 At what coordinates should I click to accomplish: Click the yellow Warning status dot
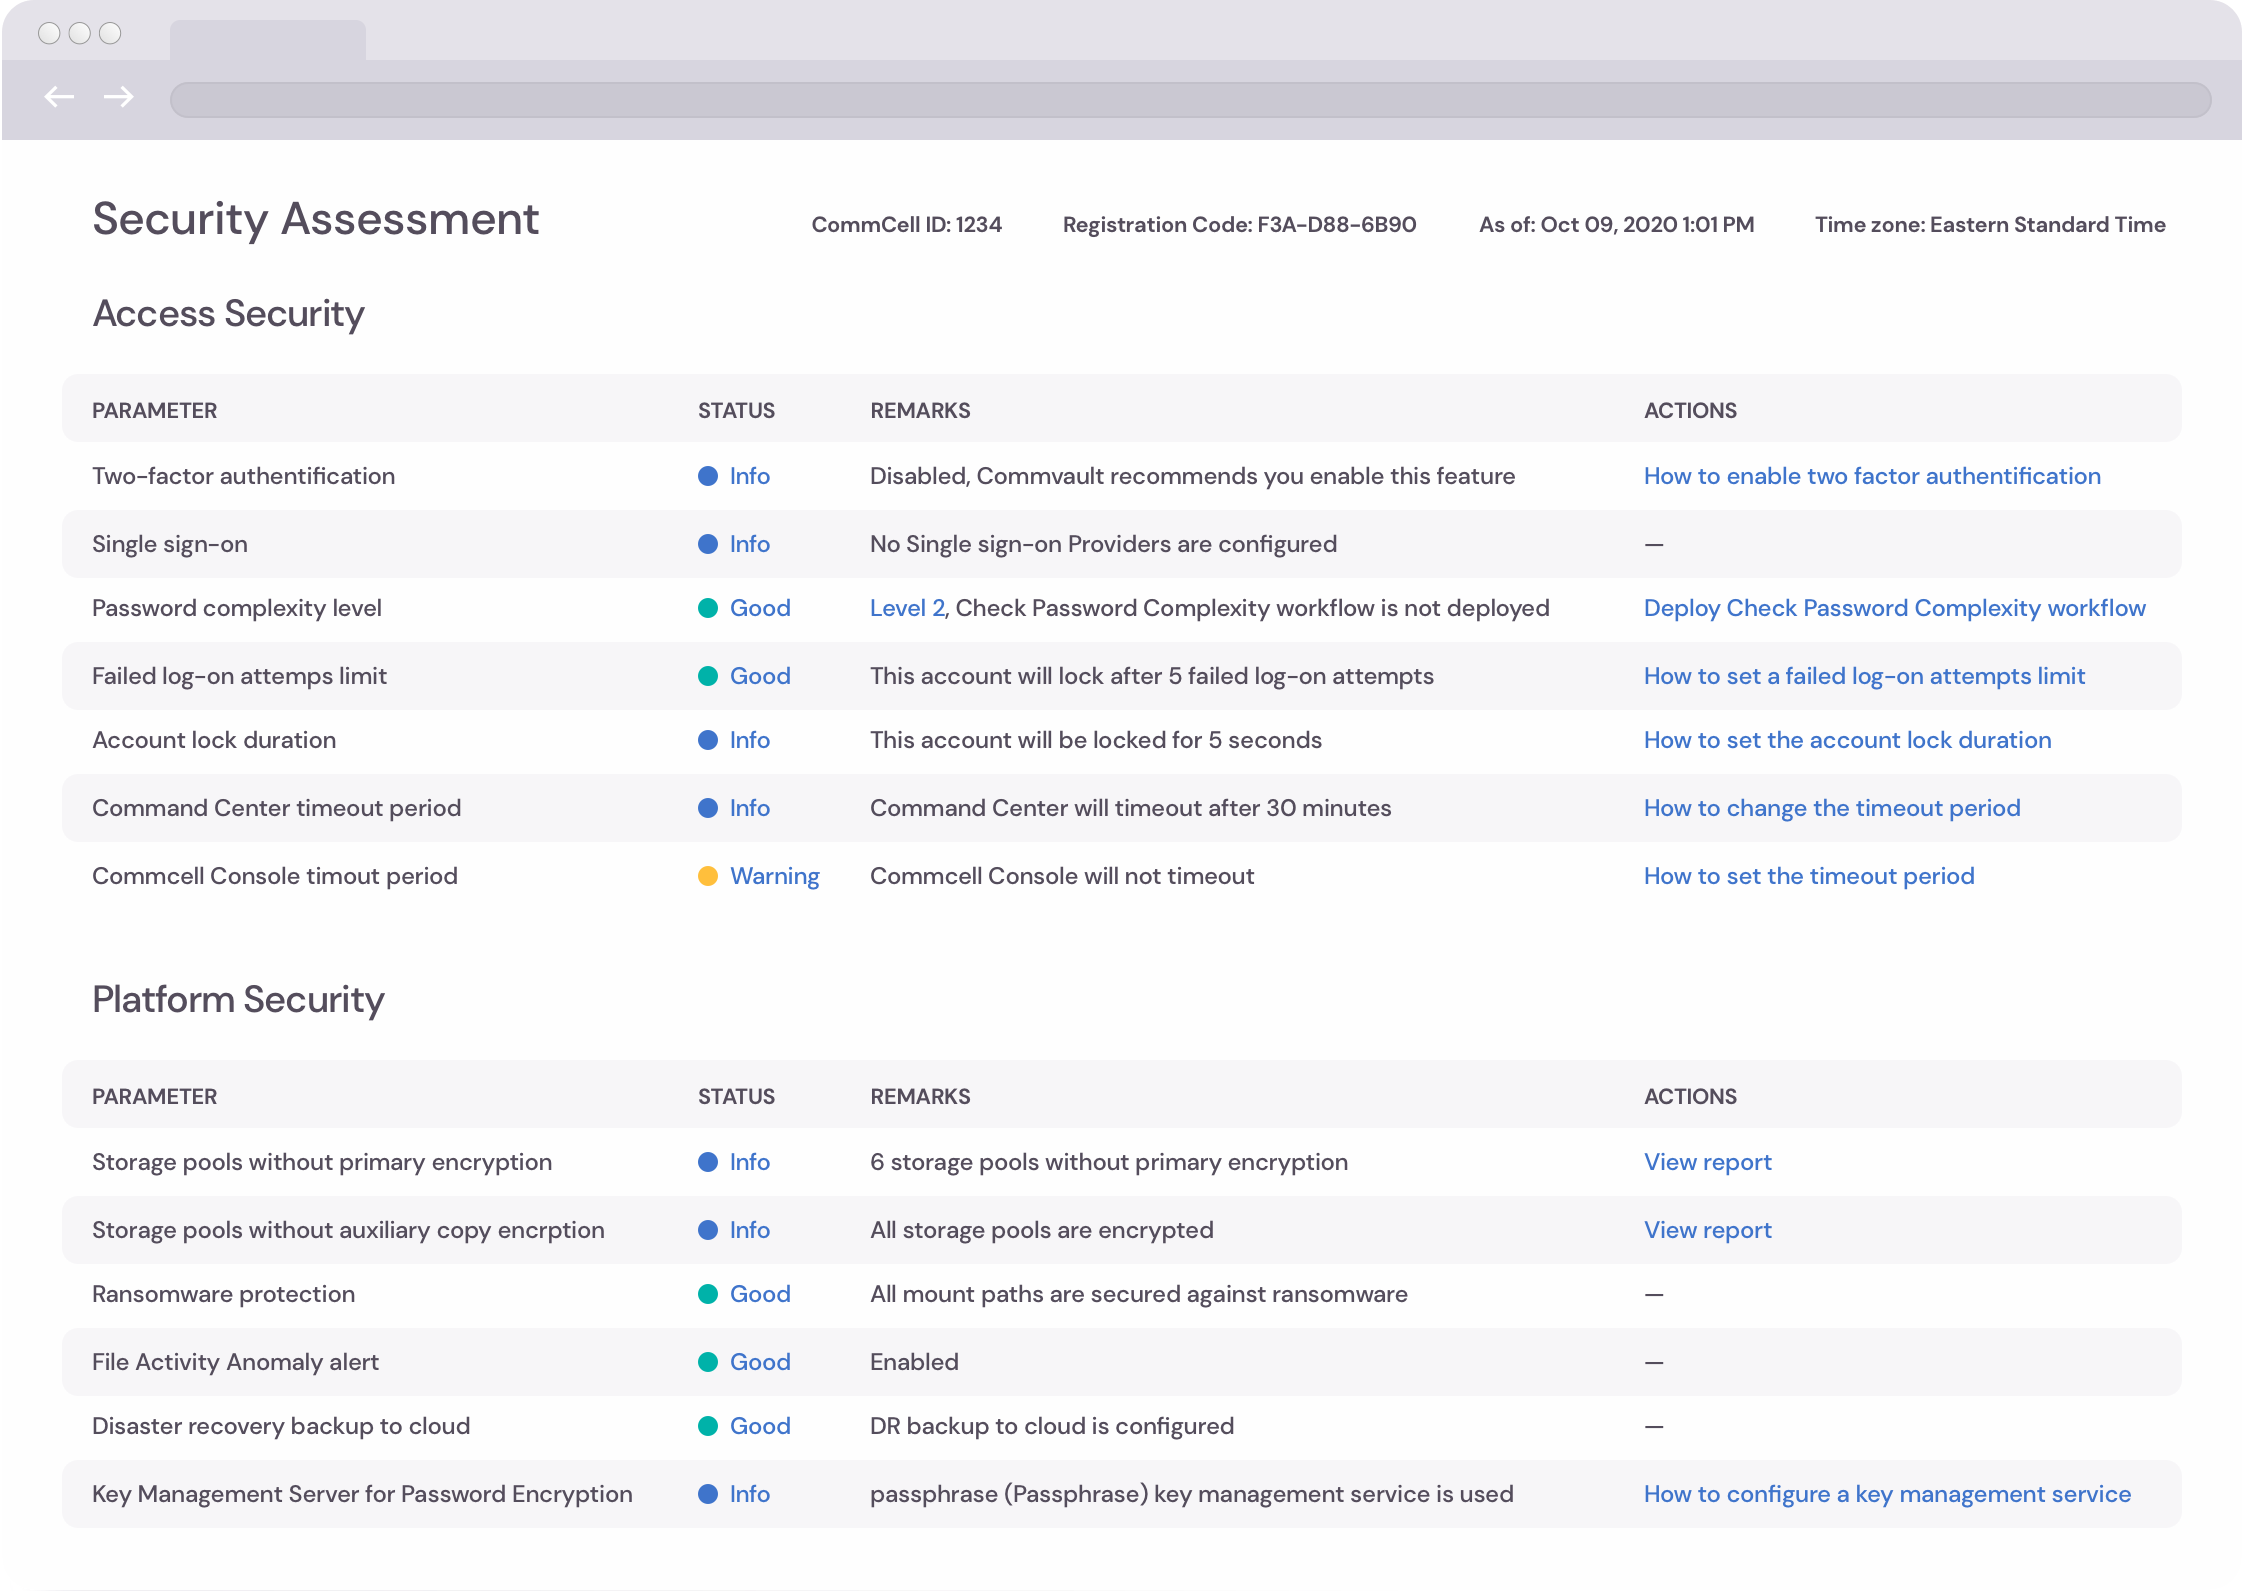[708, 876]
